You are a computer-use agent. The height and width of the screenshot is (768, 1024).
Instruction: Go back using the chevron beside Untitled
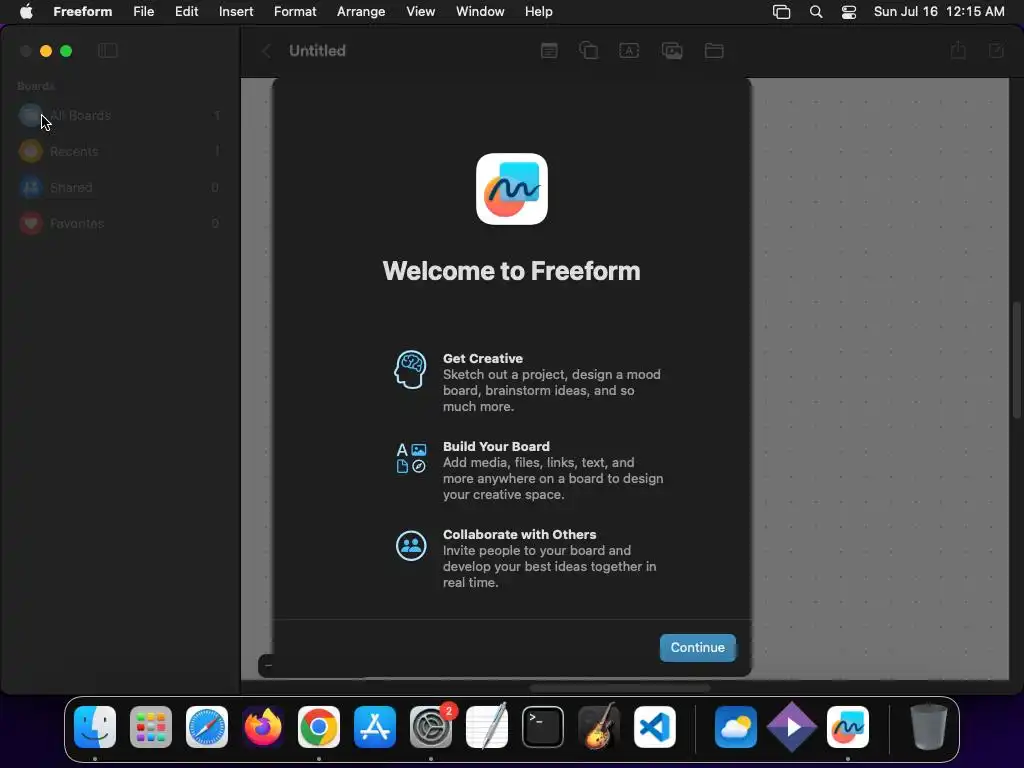pyautogui.click(x=266, y=51)
